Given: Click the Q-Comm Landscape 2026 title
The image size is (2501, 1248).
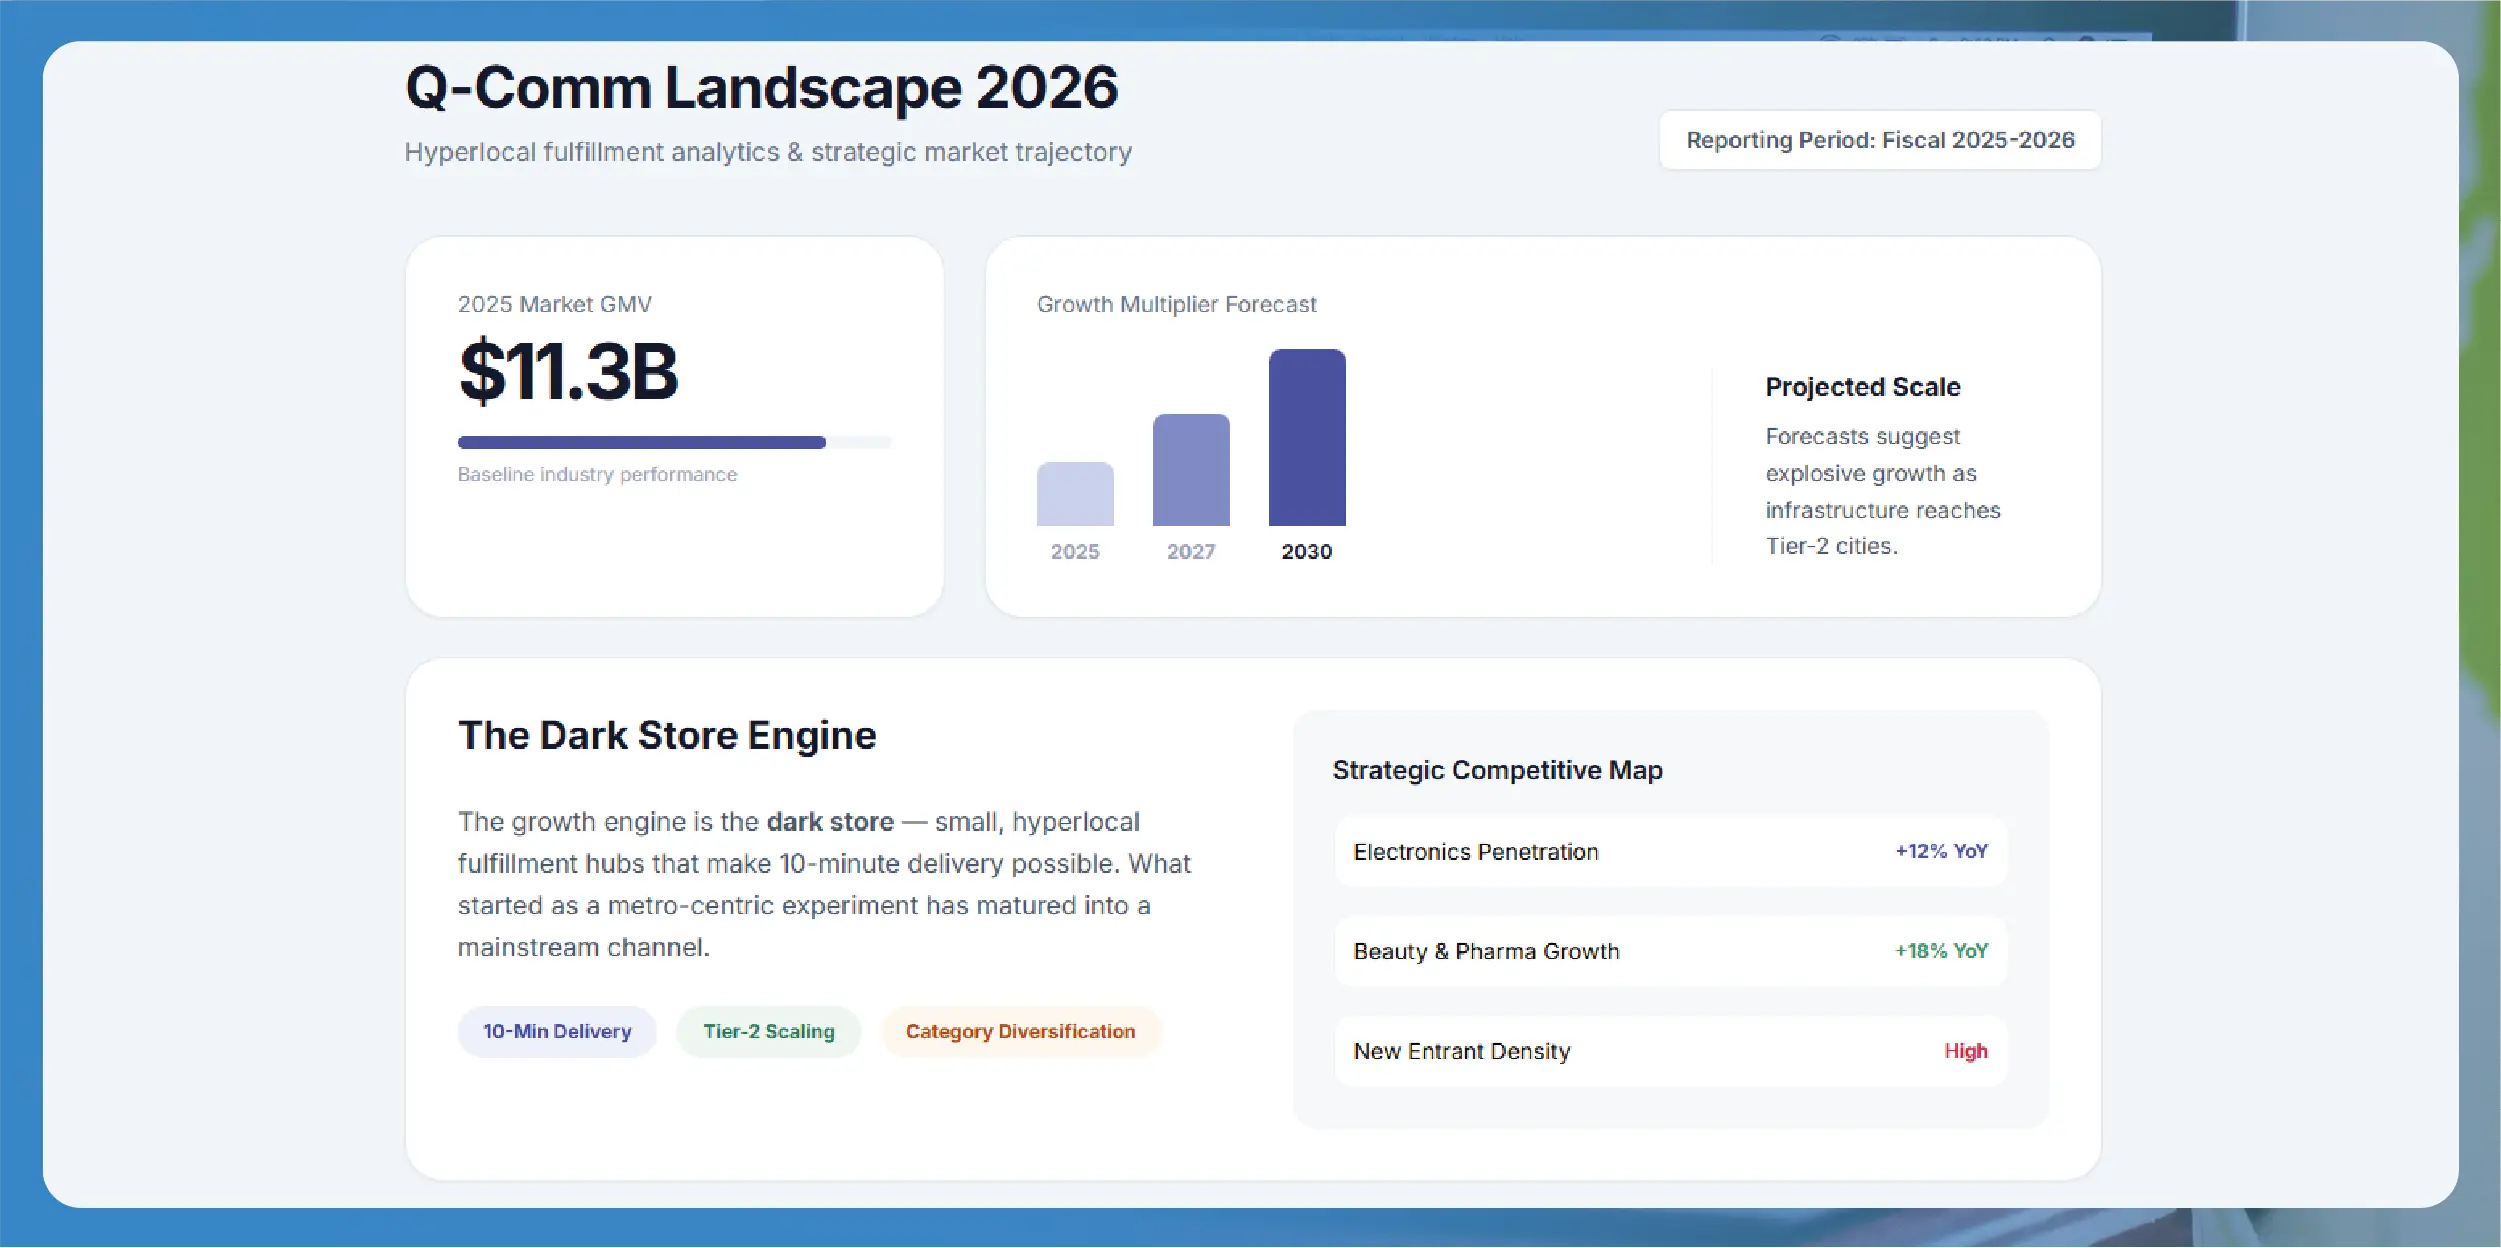Looking at the screenshot, I should point(761,88).
